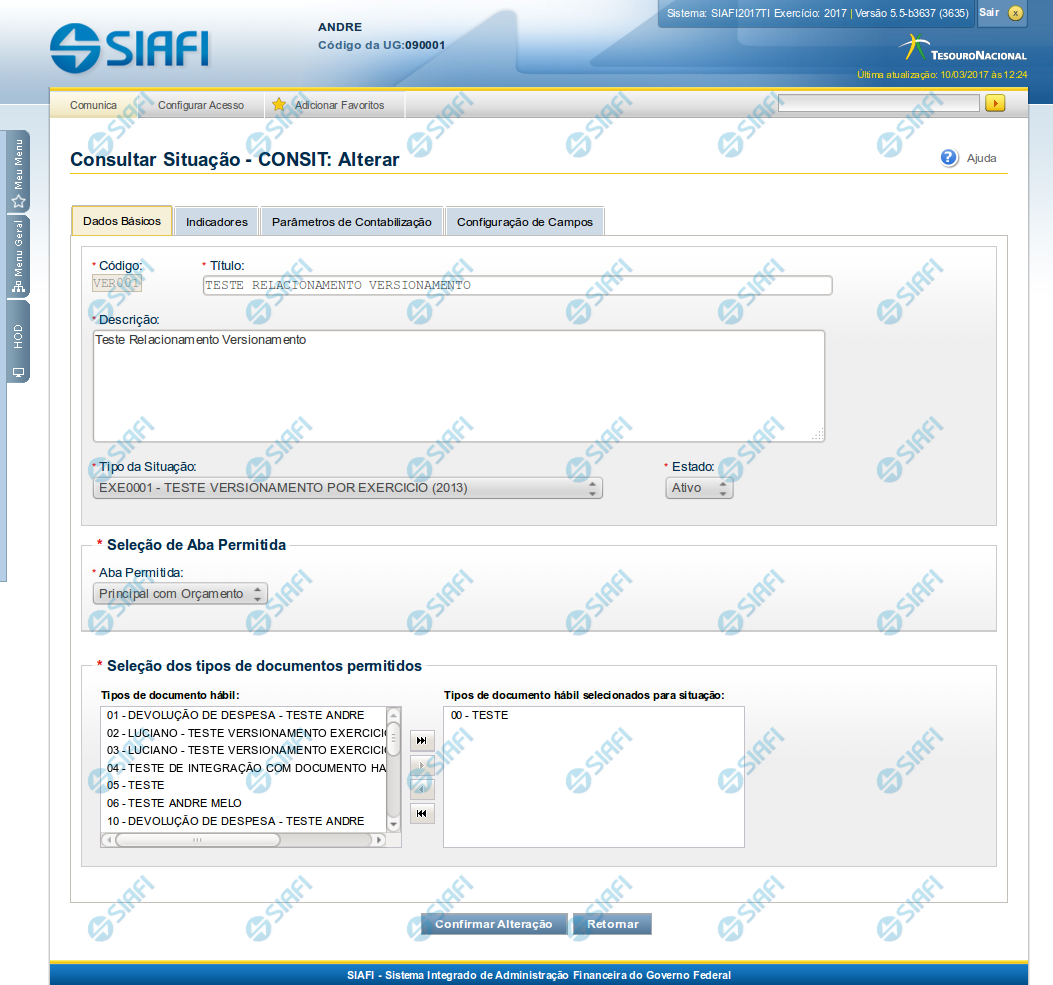Click the move-all-right double arrow button
1053x985 pixels.
pyautogui.click(x=422, y=740)
